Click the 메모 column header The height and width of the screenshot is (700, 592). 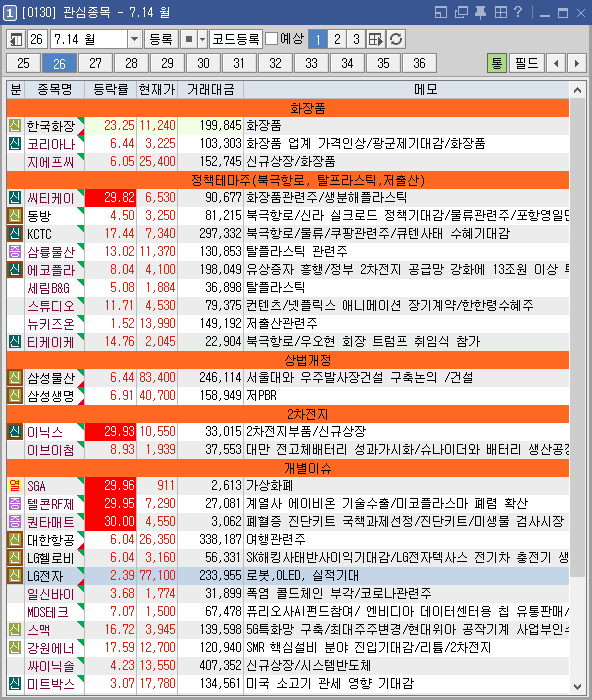click(x=425, y=90)
